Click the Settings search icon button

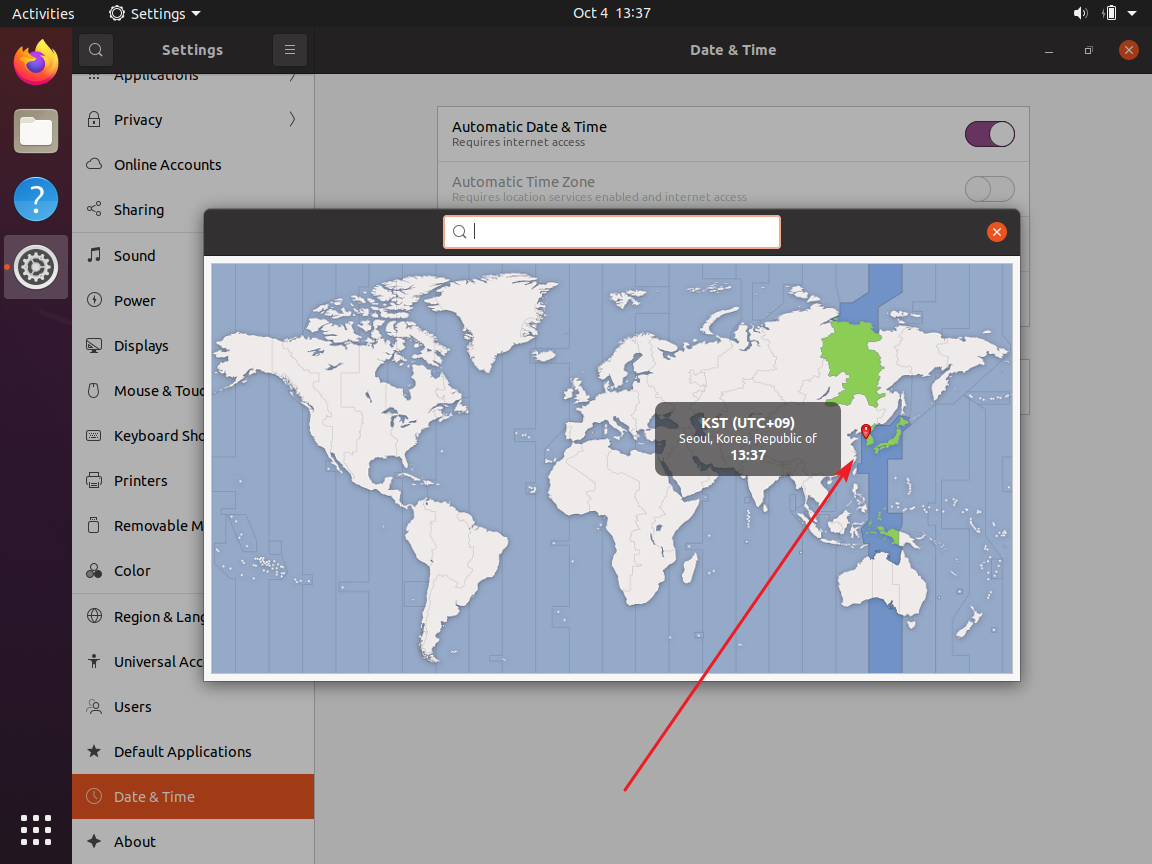pos(96,50)
